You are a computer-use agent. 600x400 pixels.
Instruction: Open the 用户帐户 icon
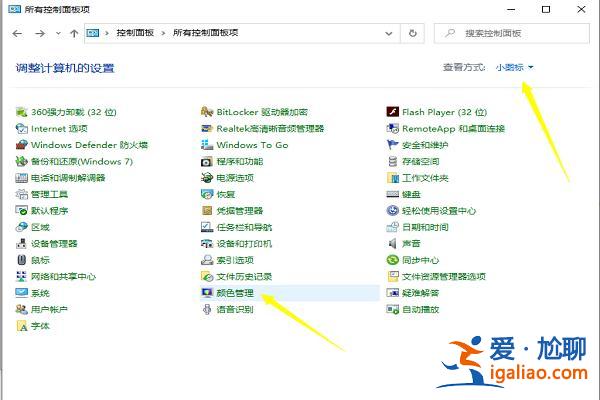21,310
